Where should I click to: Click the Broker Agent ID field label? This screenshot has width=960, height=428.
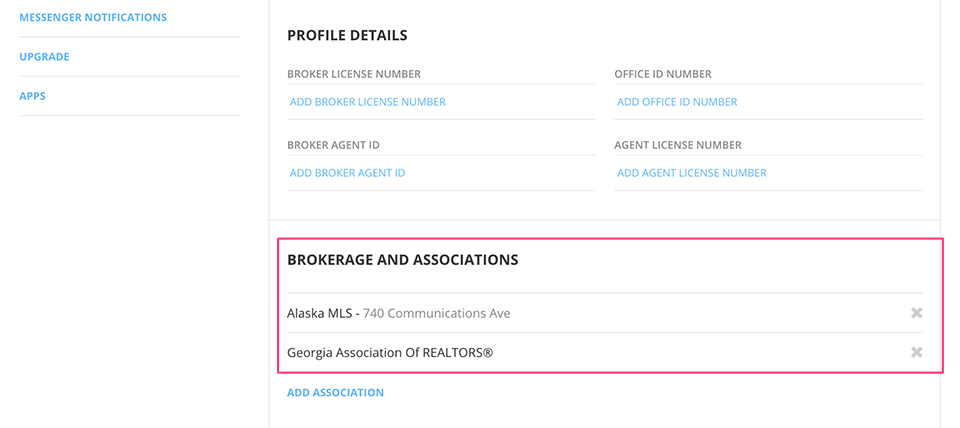(333, 145)
